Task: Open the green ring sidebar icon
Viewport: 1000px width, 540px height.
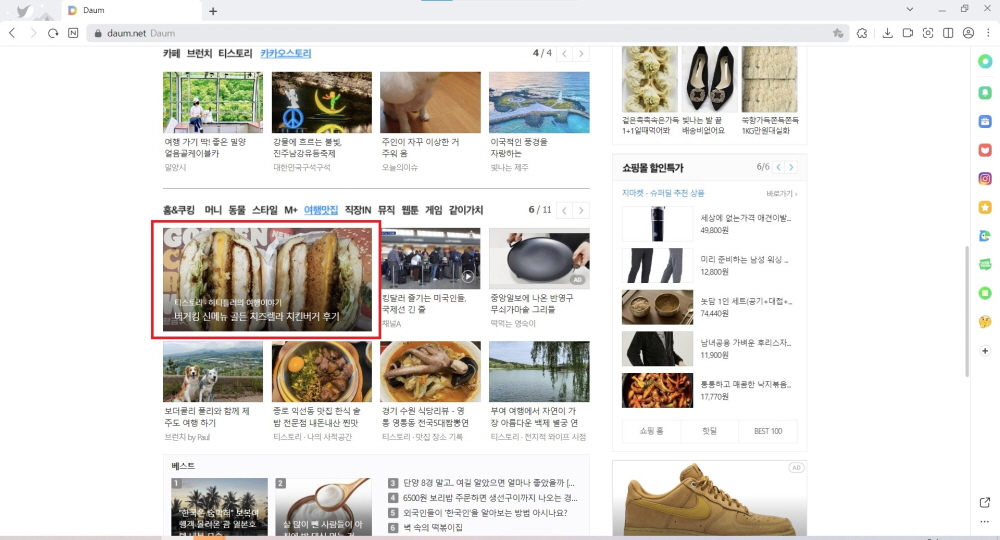Action: point(985,61)
